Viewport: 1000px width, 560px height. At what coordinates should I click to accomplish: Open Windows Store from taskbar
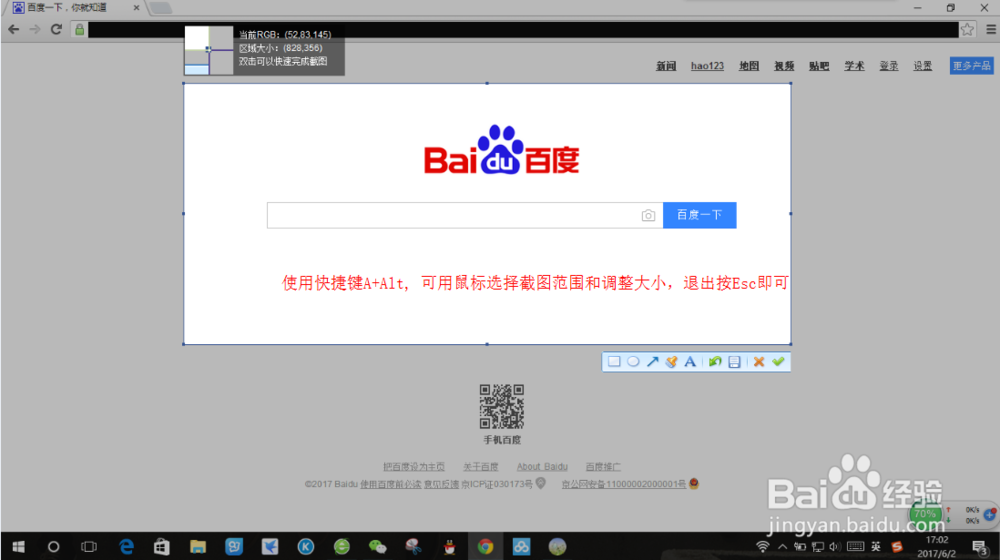pos(161,547)
